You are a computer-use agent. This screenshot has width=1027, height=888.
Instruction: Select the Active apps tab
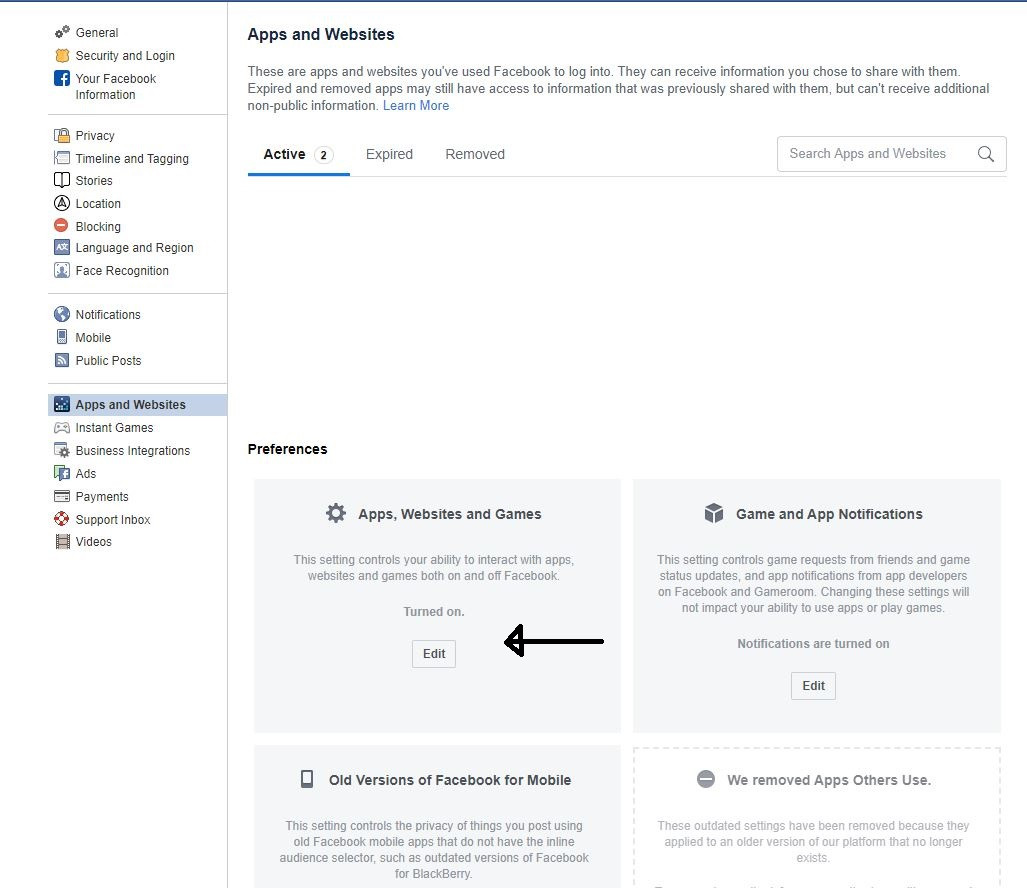click(298, 155)
